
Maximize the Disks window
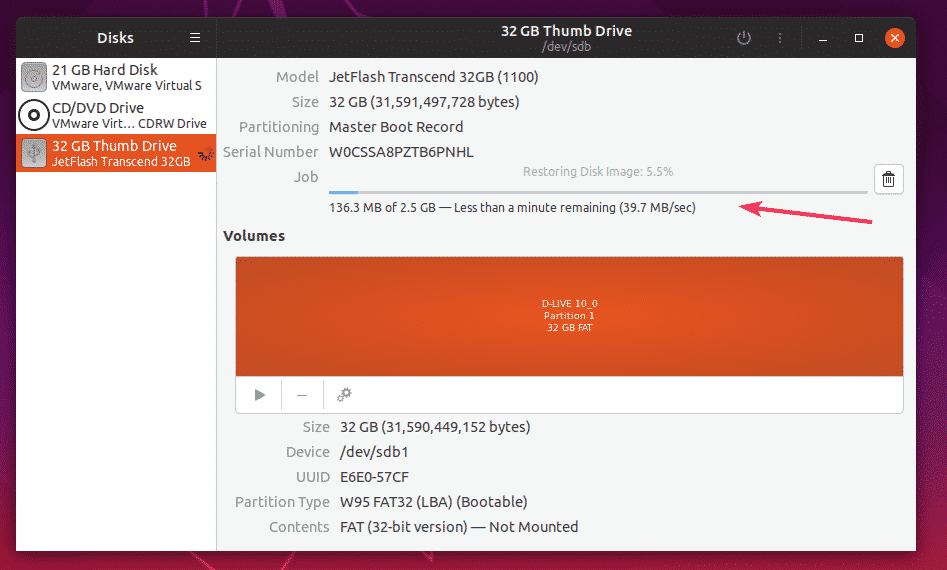click(x=859, y=38)
